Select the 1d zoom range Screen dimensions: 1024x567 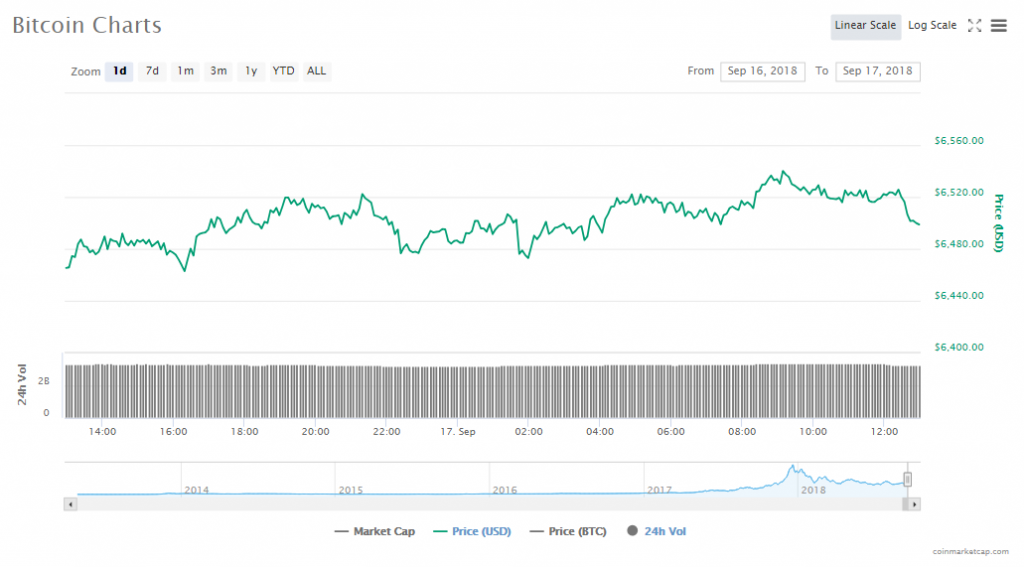click(119, 71)
